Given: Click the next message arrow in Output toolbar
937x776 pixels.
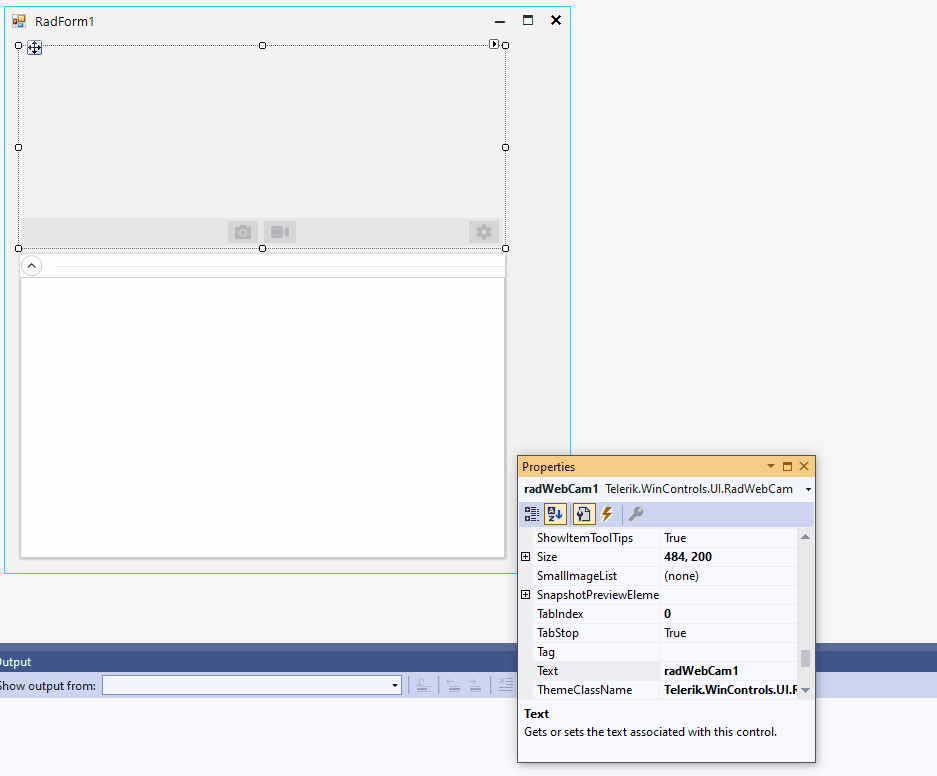Looking at the screenshot, I should pos(474,685).
